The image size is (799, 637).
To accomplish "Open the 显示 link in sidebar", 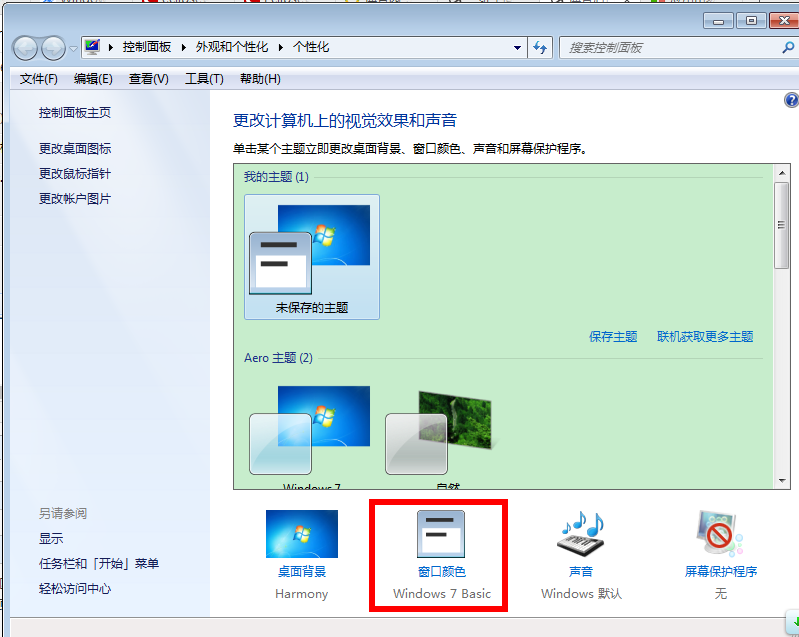I will click(51, 539).
